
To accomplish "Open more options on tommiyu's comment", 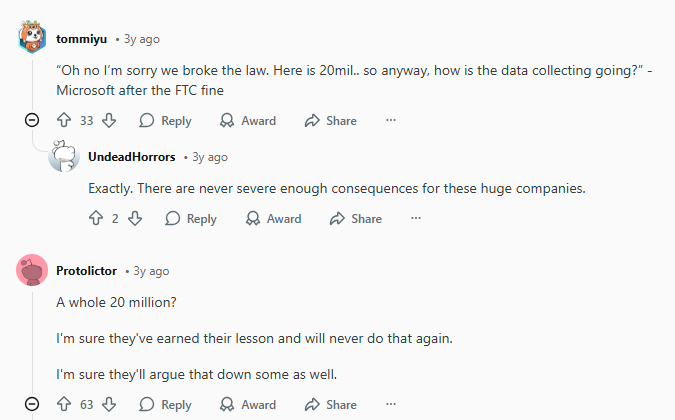I will click(390, 120).
